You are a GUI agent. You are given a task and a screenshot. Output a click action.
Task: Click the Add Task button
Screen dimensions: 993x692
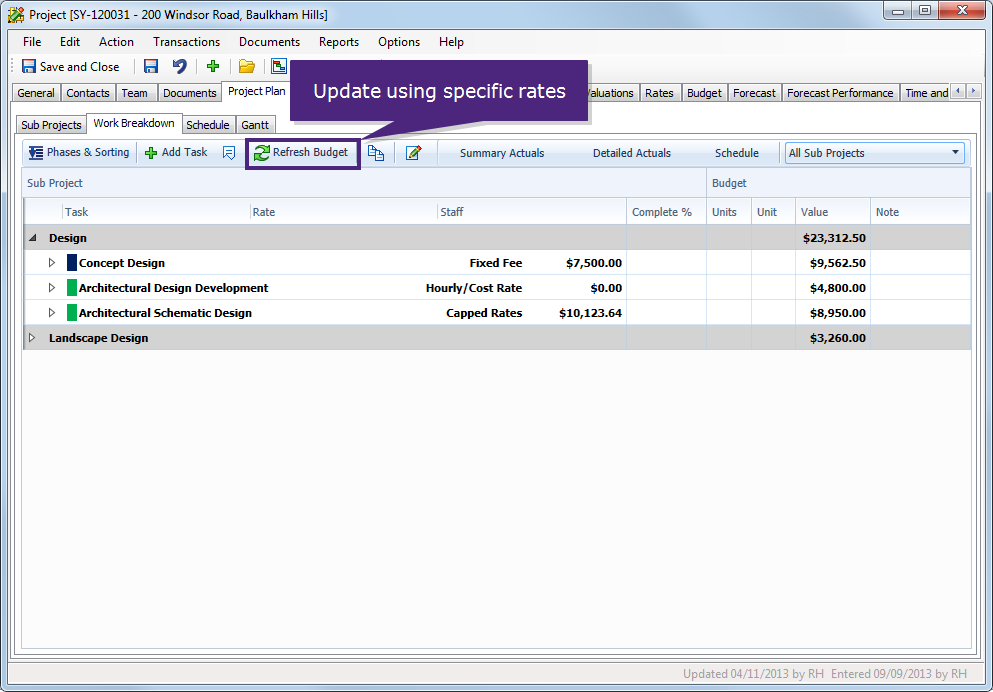(176, 153)
